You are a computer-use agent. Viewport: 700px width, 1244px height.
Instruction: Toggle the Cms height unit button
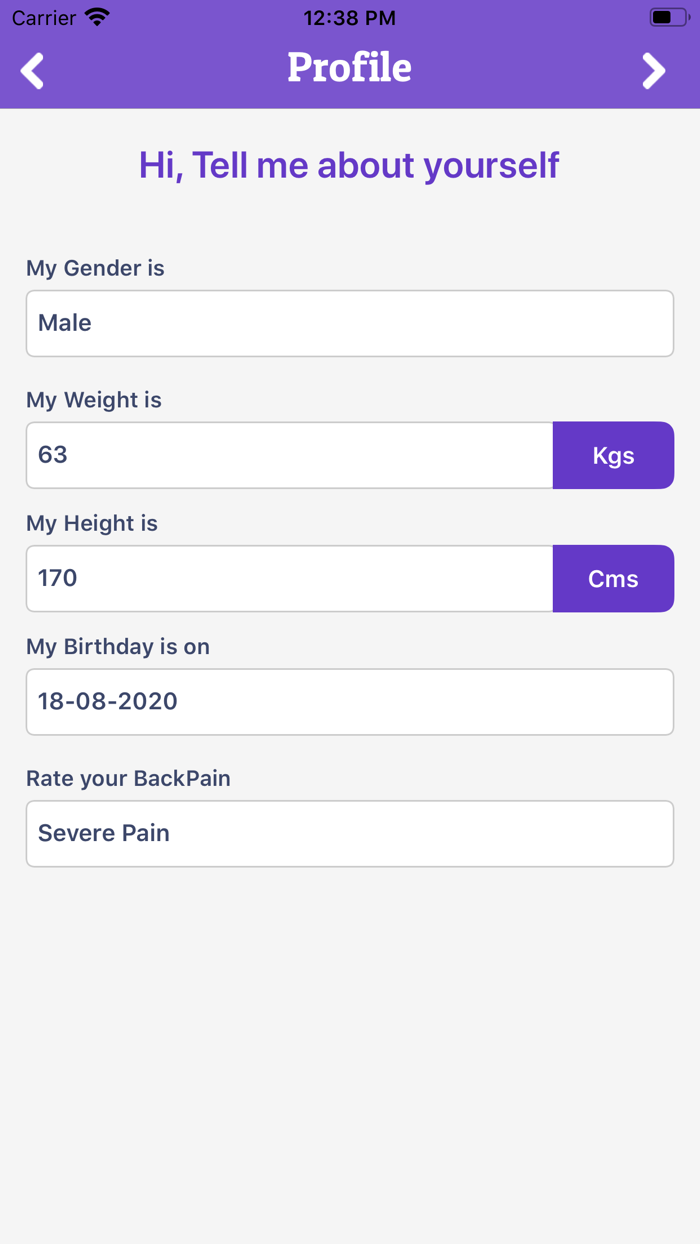pyautogui.click(x=613, y=579)
